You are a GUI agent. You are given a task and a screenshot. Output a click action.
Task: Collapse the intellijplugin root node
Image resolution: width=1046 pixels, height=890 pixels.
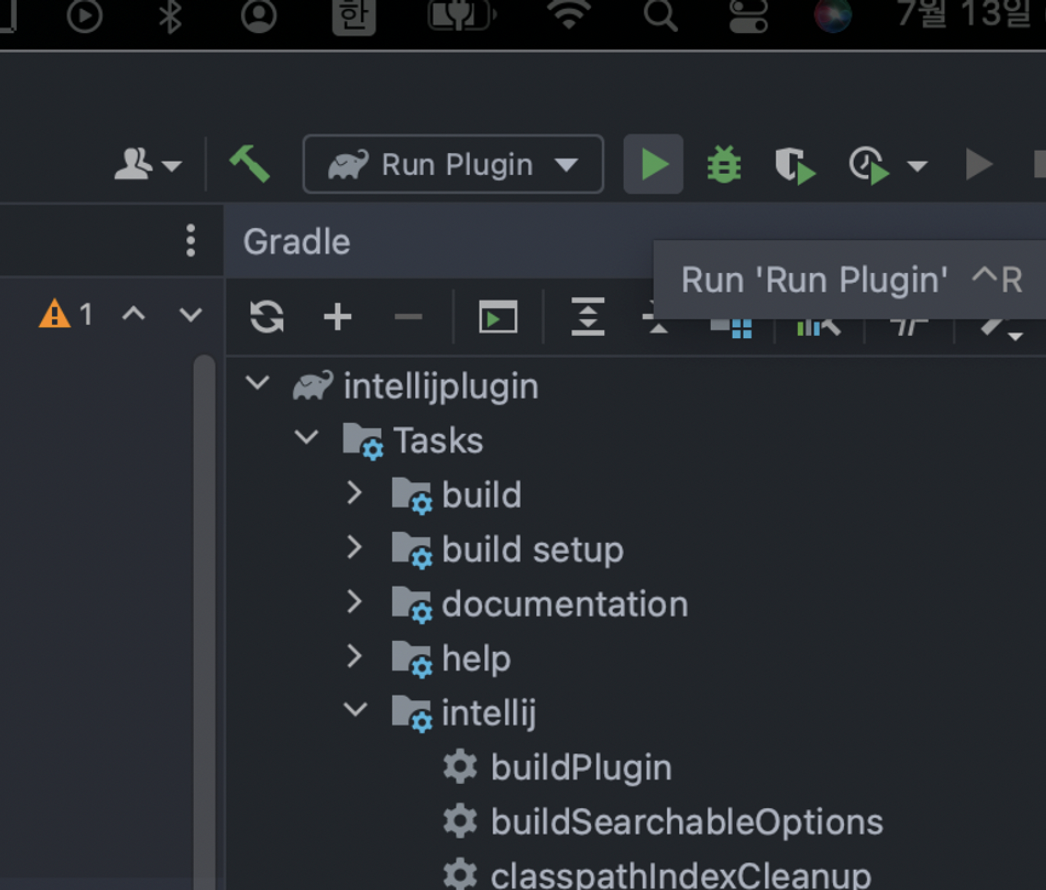[x=257, y=384]
